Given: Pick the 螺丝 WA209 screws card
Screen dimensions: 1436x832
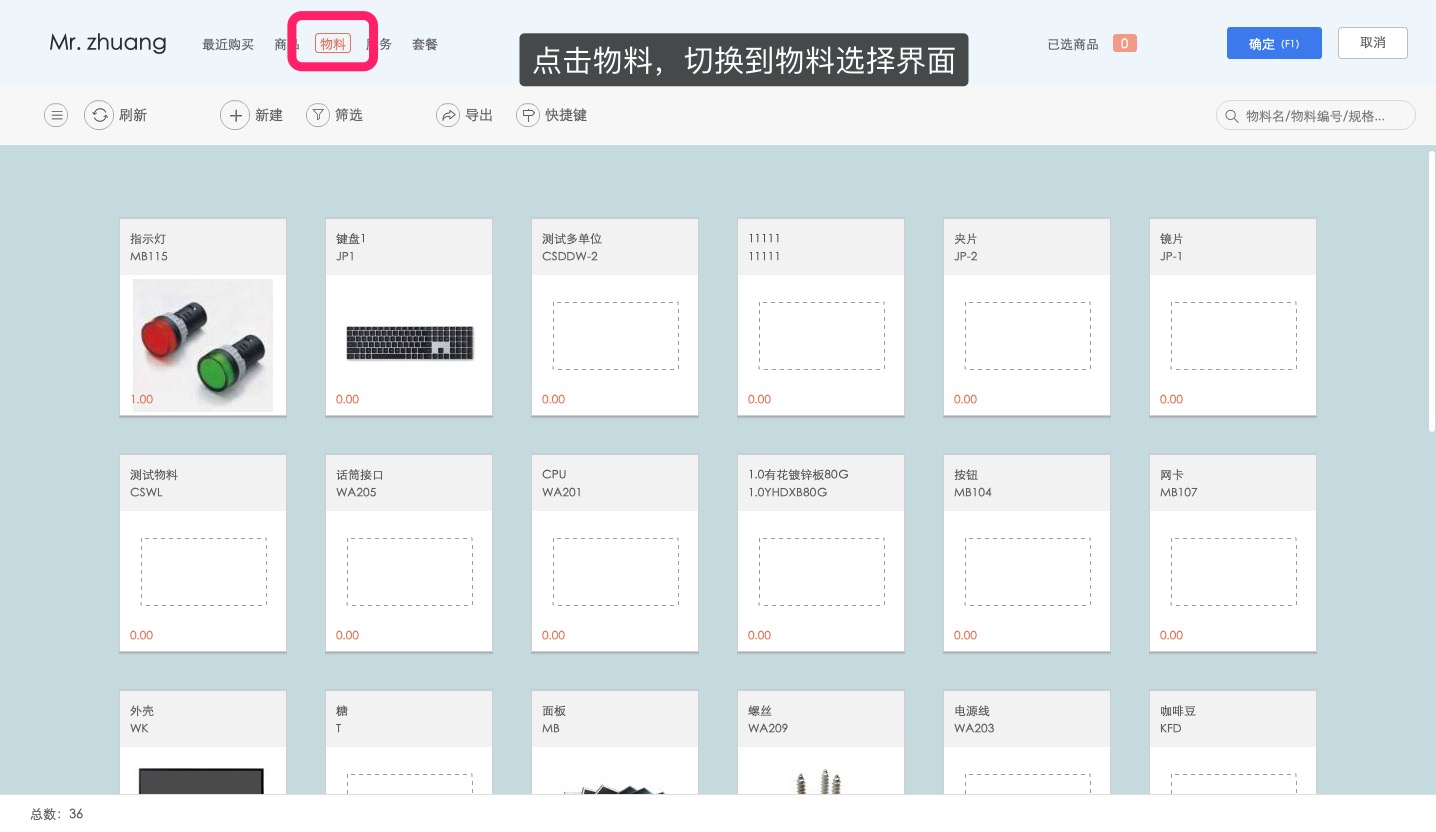Looking at the screenshot, I should [821, 743].
